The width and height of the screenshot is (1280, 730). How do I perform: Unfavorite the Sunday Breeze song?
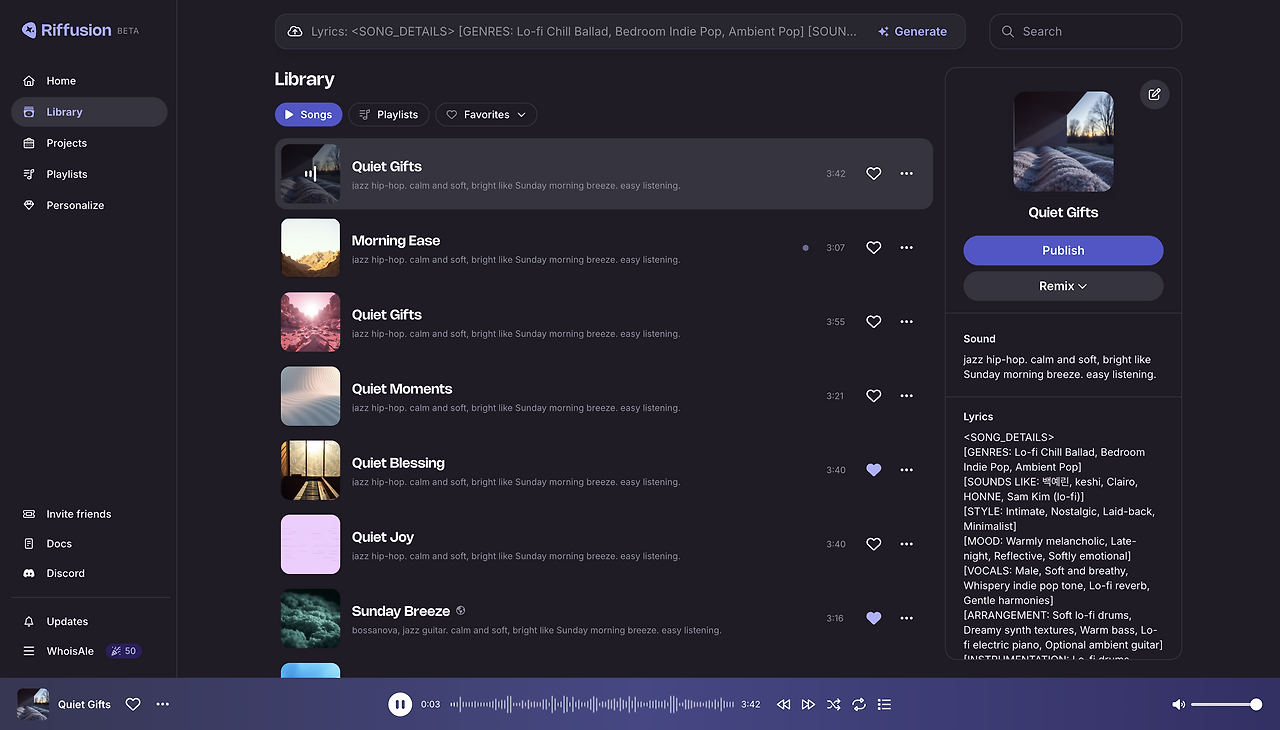pos(874,618)
